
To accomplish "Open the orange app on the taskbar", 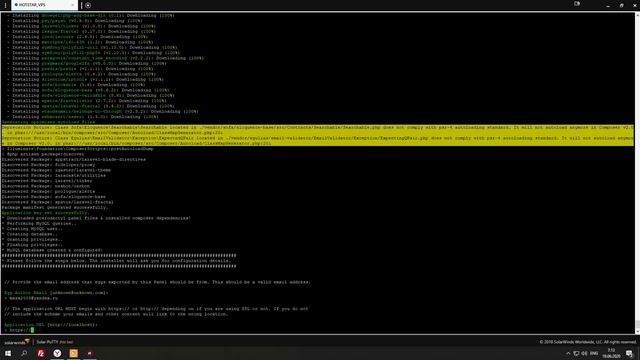I will pos(73,353).
